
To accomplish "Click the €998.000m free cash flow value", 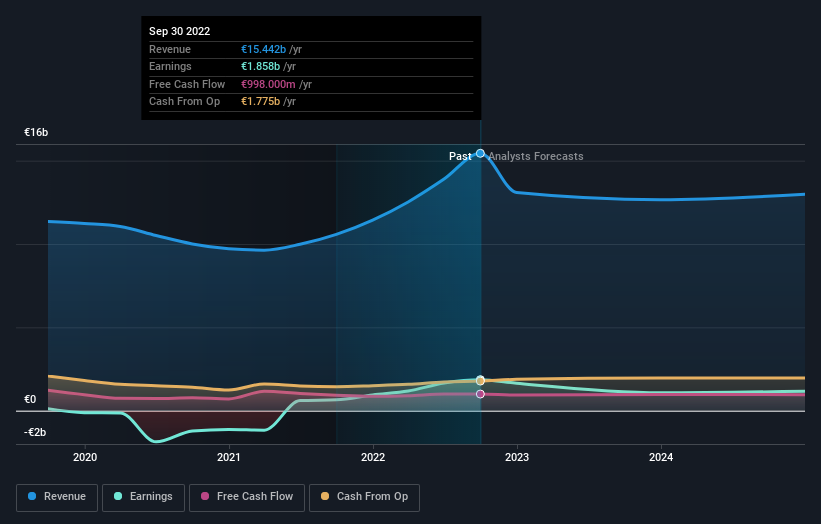I will (x=268, y=84).
